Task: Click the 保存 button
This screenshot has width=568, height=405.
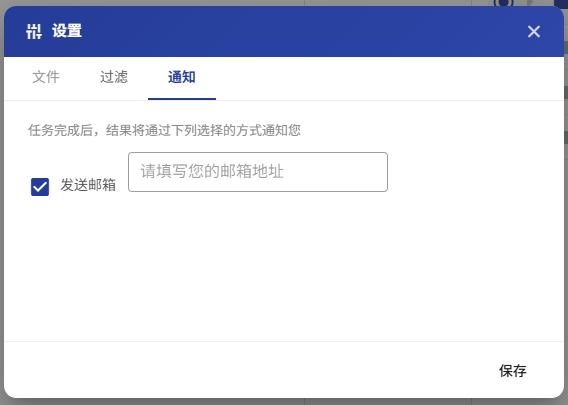Action: point(513,371)
